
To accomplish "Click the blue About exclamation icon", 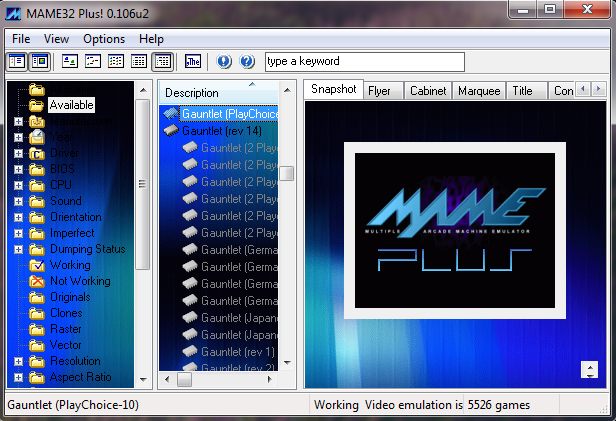I will [x=224, y=61].
